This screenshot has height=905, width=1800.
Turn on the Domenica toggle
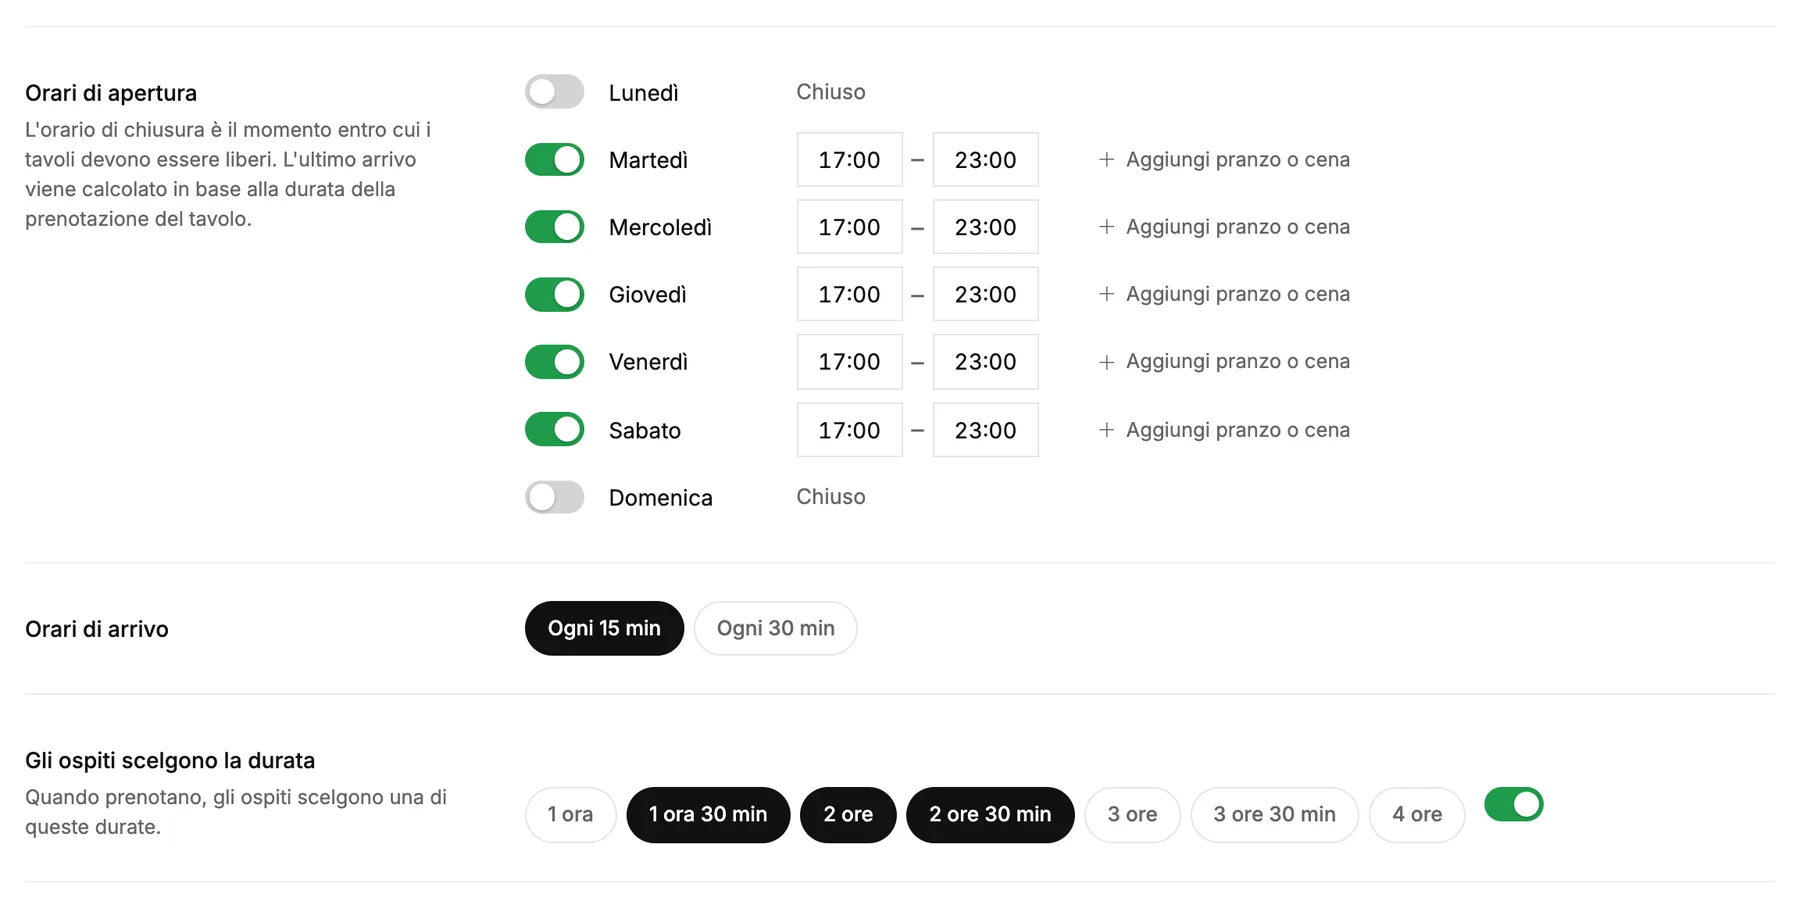pyautogui.click(x=554, y=497)
